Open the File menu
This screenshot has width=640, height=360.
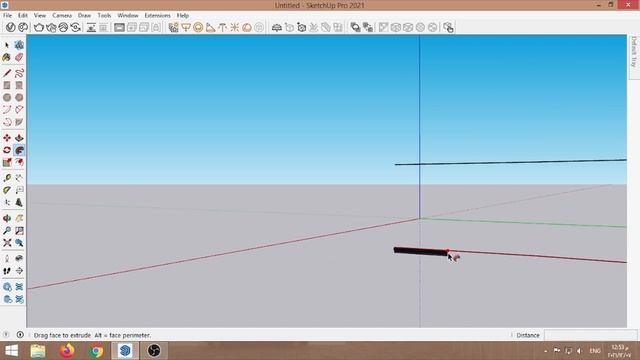pyautogui.click(x=7, y=15)
